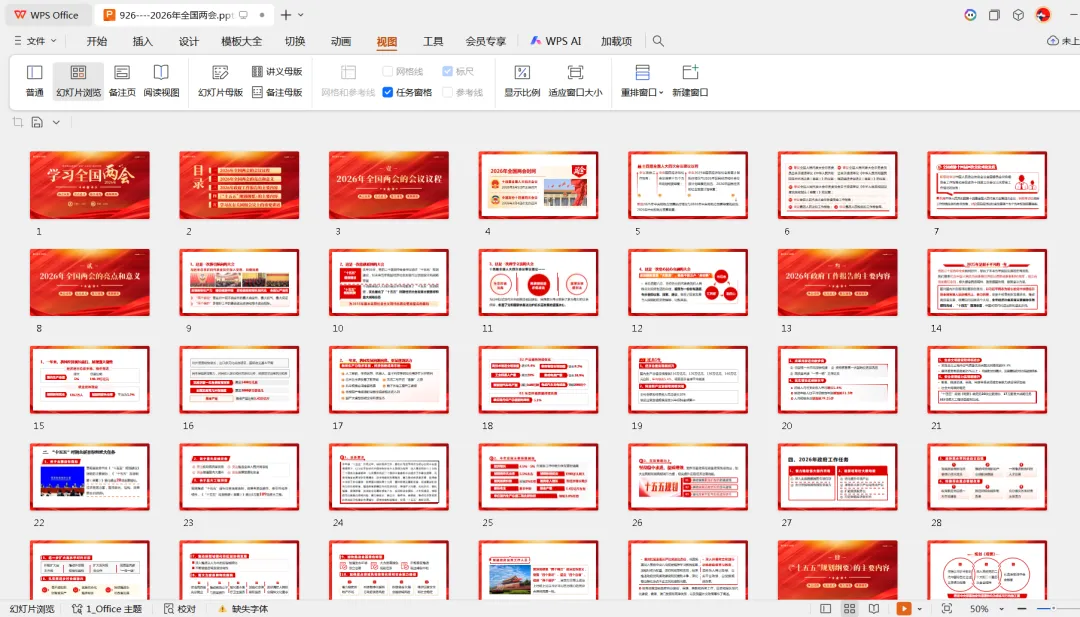Click the cloud upload status icon
The width and height of the screenshot is (1080, 617).
point(1052,41)
